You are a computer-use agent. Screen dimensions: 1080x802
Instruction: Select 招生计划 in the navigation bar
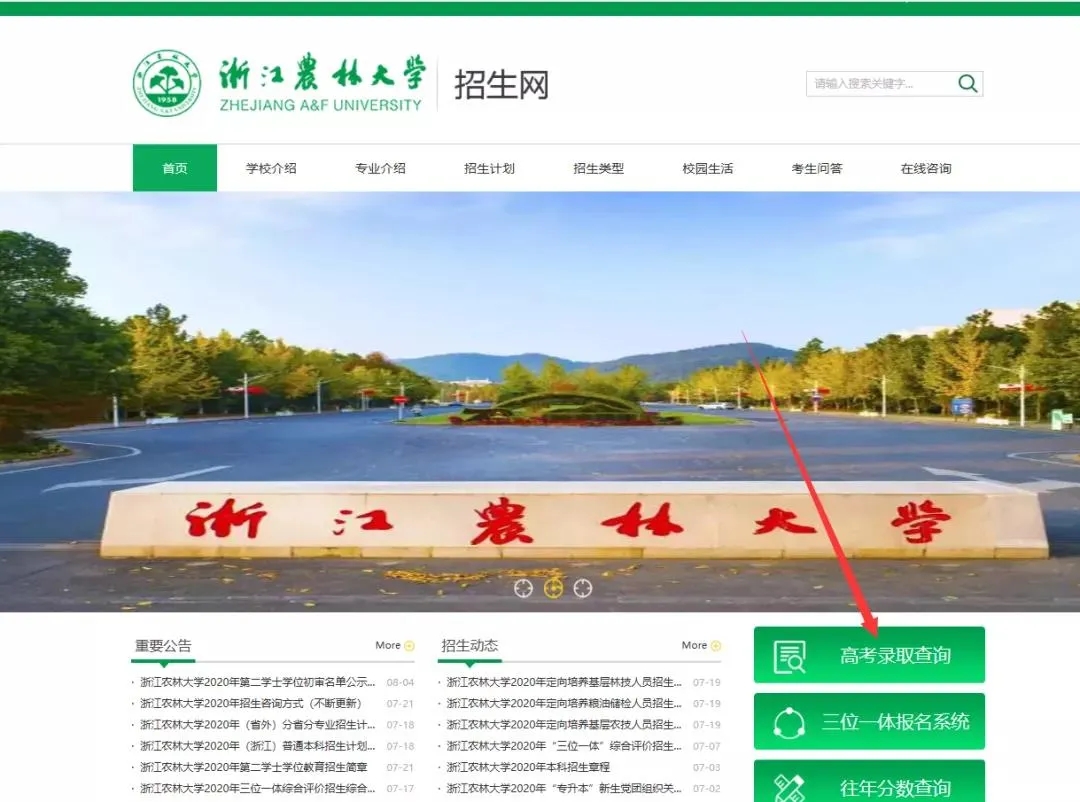point(489,168)
